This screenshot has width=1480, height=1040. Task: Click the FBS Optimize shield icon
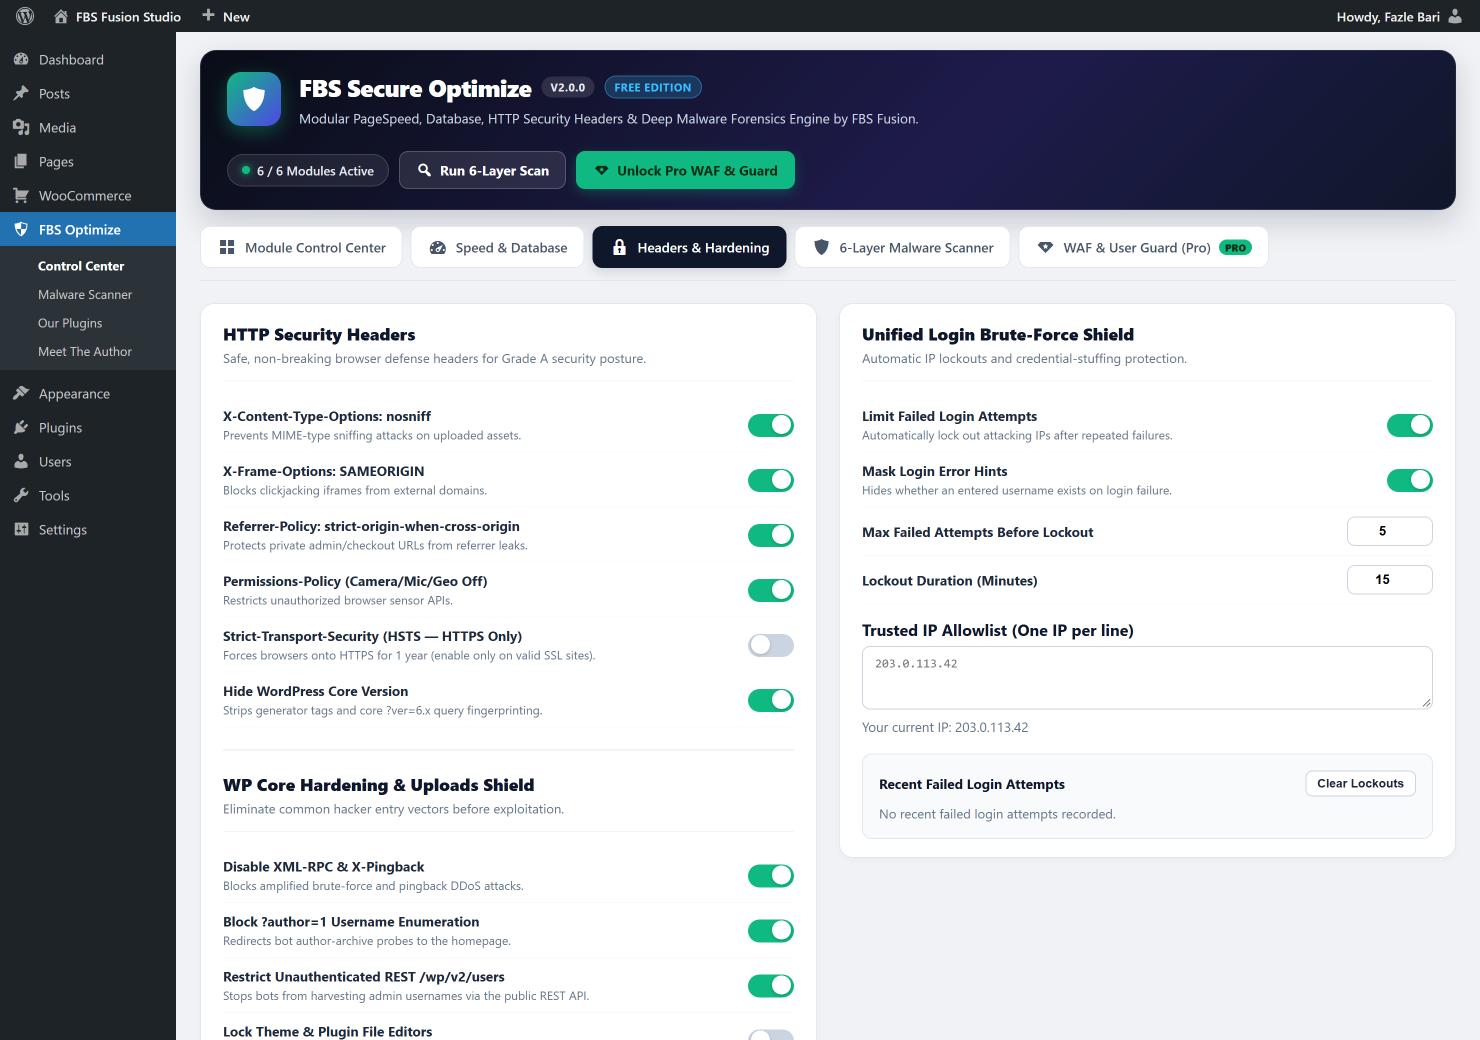pos(21,229)
